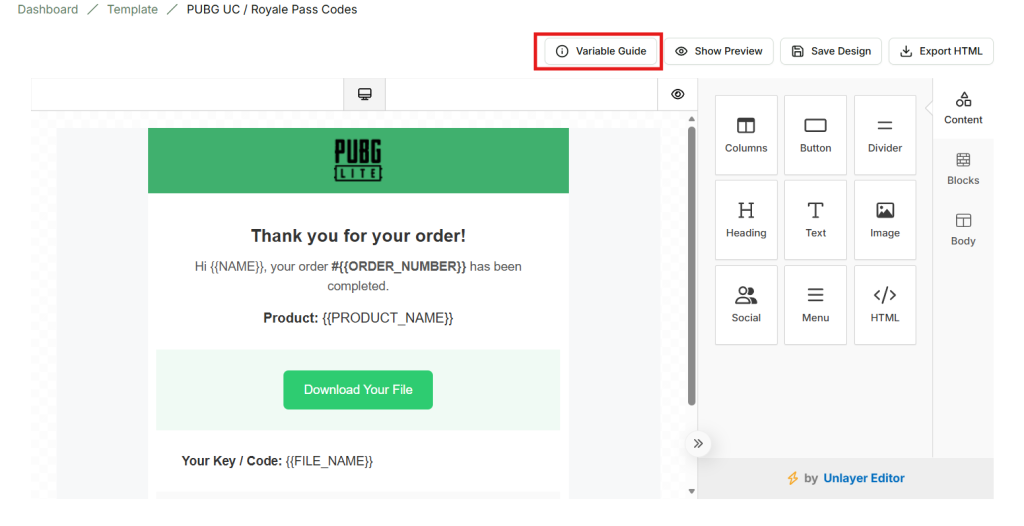
Task: Select the HTML content block
Action: 885,305
